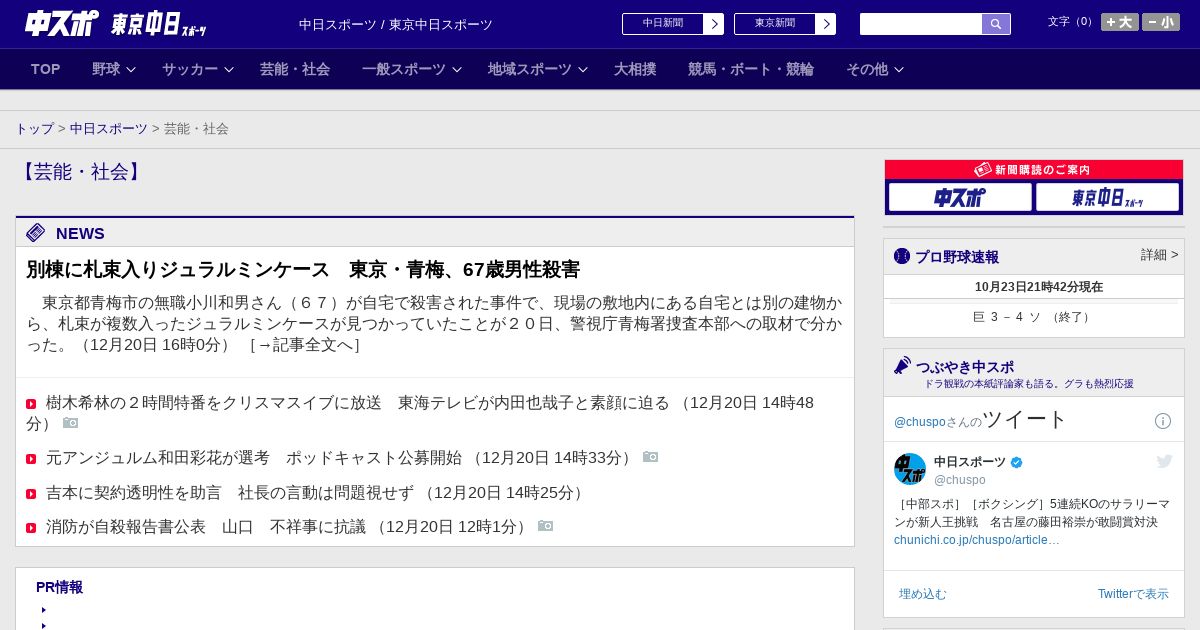Click red bullet beside 吉本 headline
This screenshot has height=630, width=1200.
(31, 493)
